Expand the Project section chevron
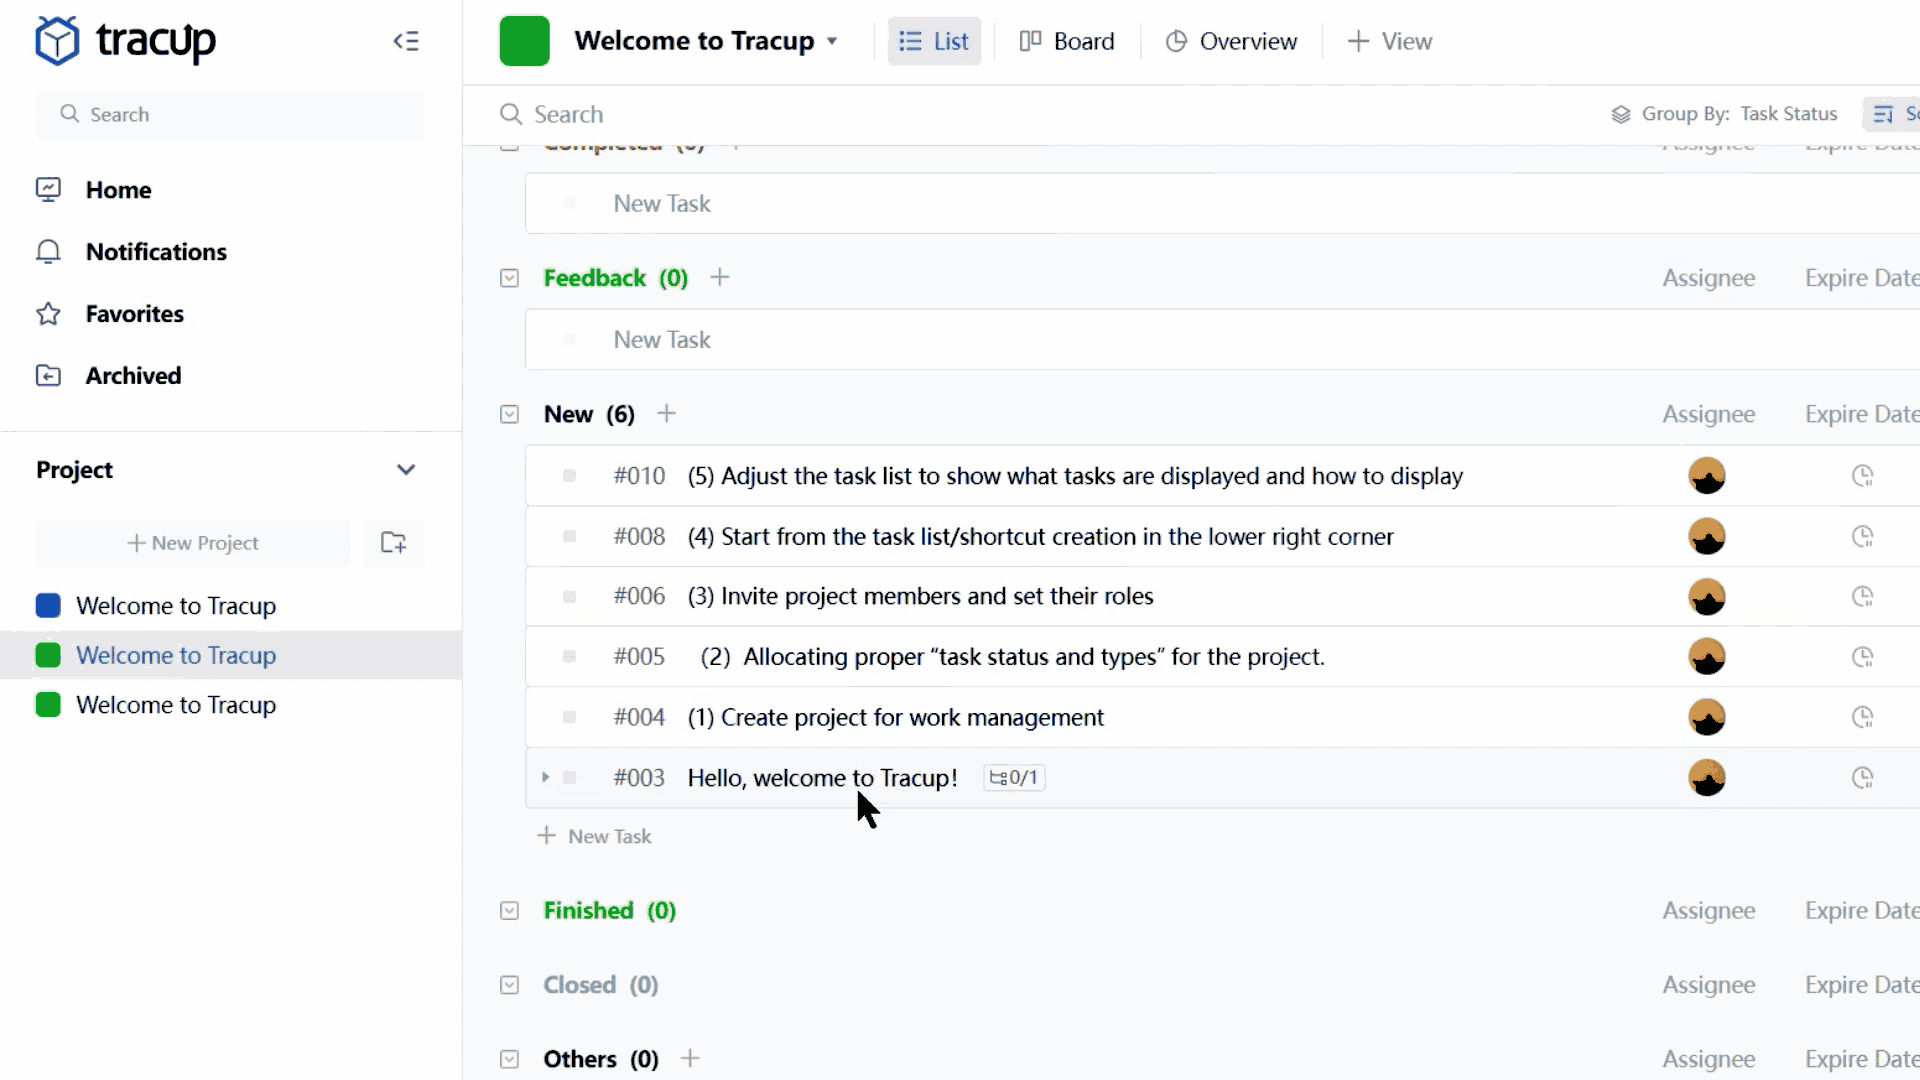1920x1080 pixels. [x=405, y=469]
